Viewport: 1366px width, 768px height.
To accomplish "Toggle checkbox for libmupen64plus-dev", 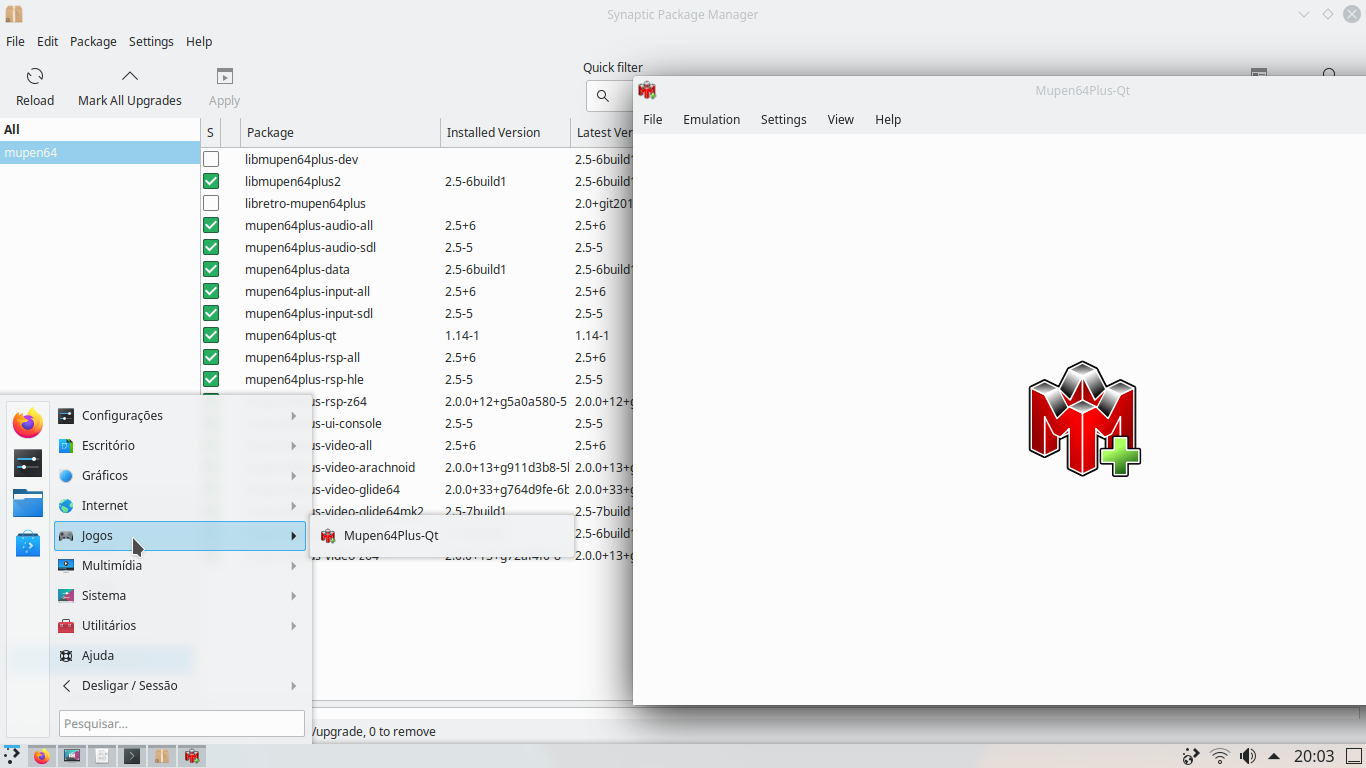I will 211,159.
